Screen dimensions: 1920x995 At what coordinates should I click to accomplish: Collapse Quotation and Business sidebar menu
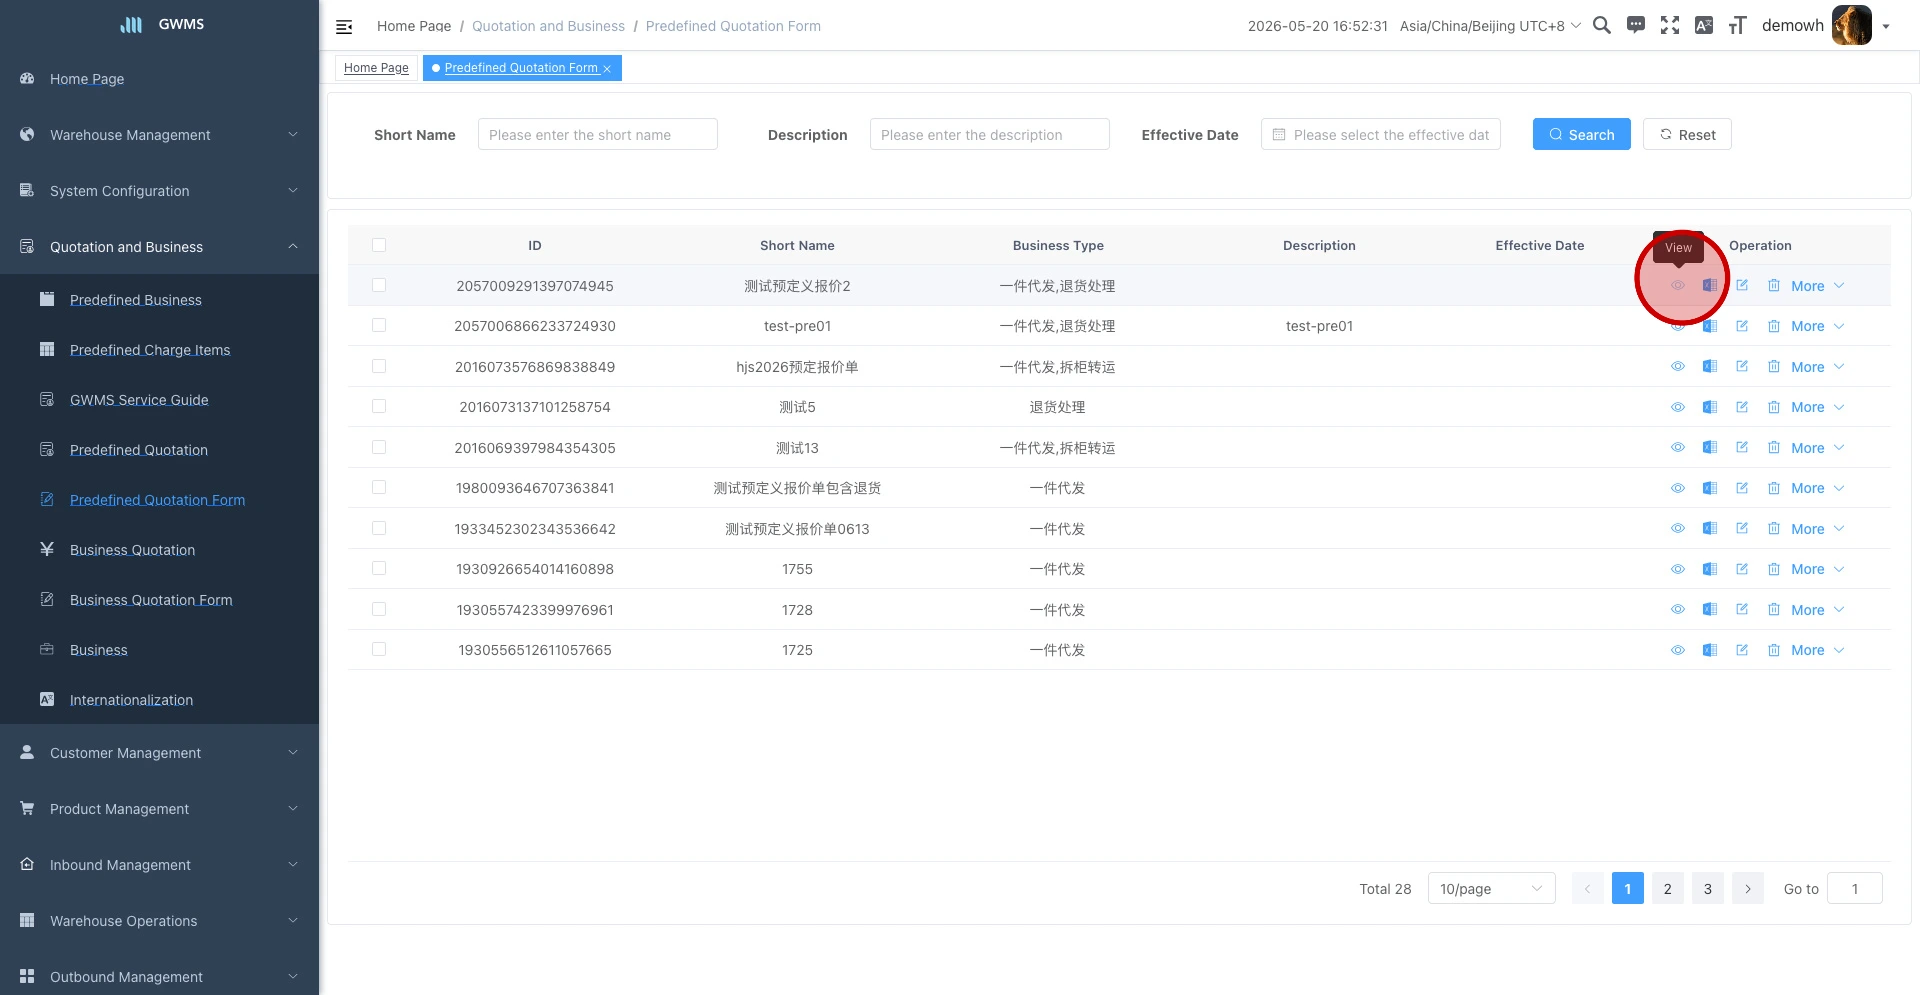(x=160, y=247)
